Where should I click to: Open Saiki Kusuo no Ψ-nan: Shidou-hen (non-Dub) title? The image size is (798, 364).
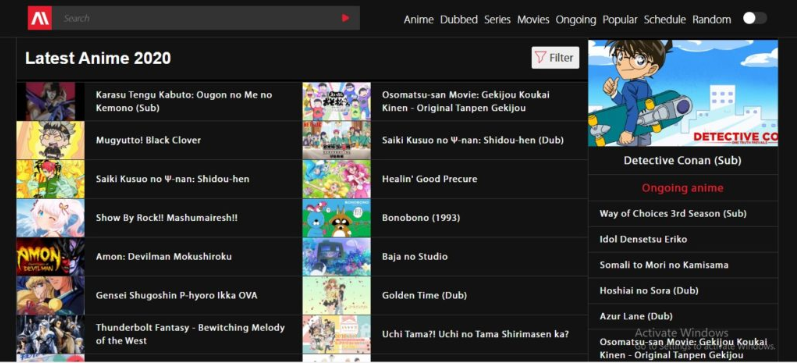point(173,179)
